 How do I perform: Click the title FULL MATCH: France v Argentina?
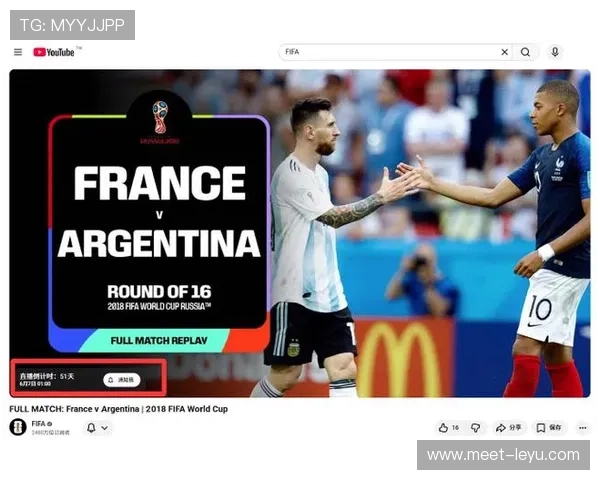coord(119,409)
